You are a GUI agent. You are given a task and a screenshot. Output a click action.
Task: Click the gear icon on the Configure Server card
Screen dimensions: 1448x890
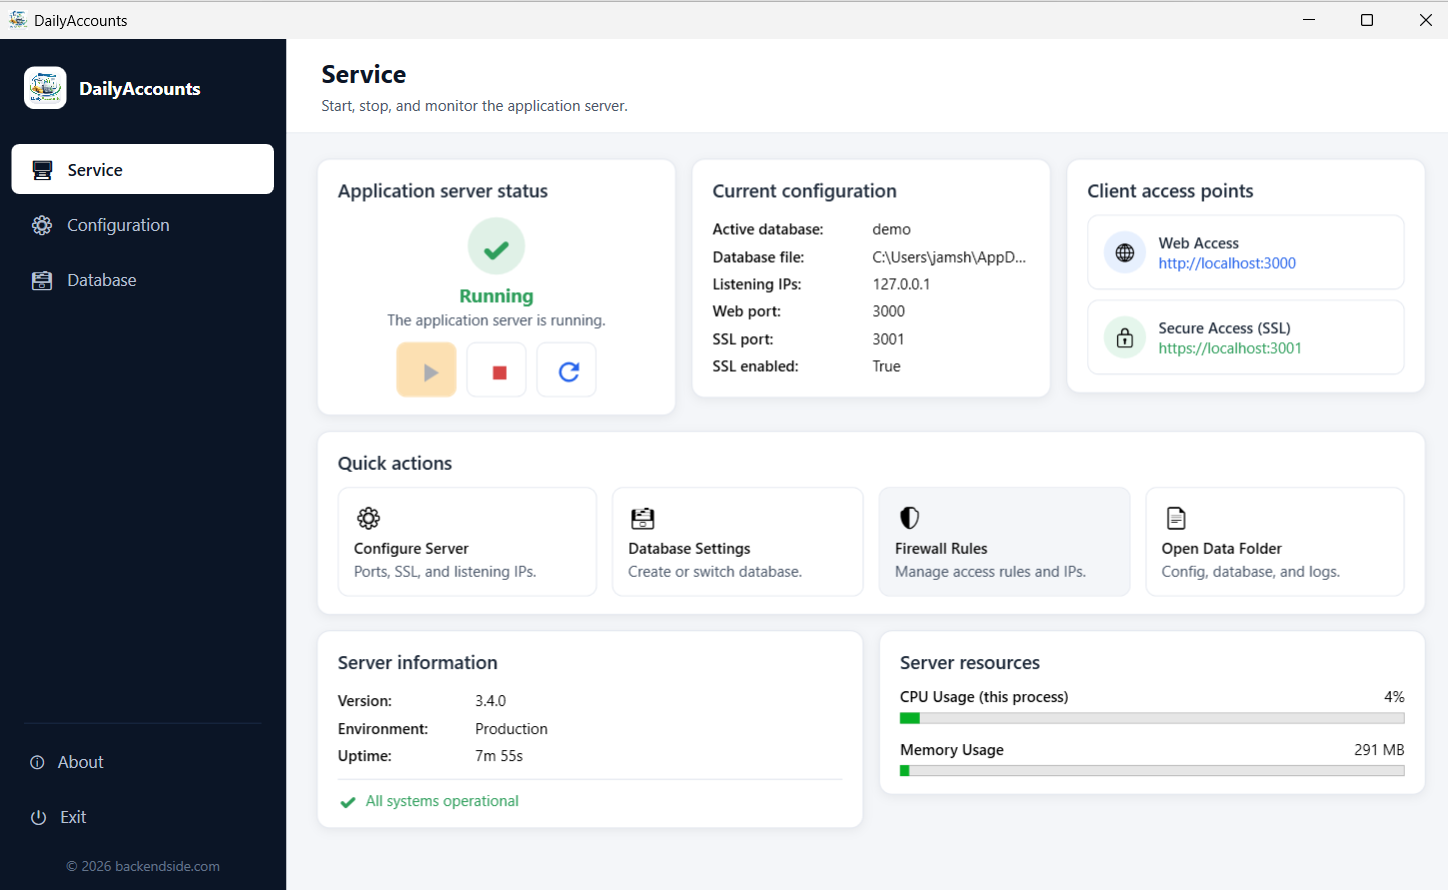click(x=369, y=518)
